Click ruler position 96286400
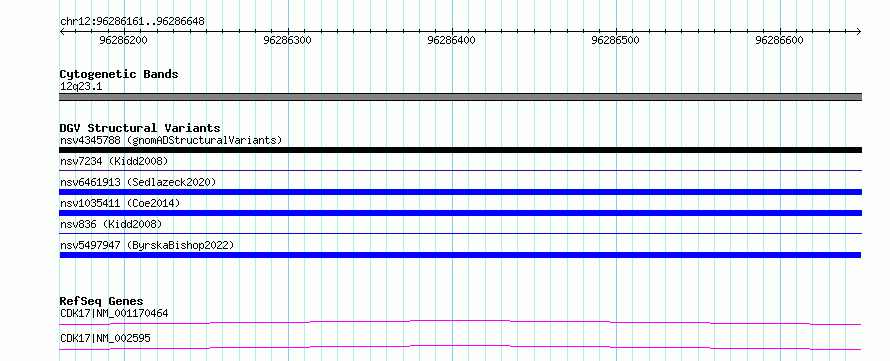The width and height of the screenshot is (890, 361). coord(451,40)
